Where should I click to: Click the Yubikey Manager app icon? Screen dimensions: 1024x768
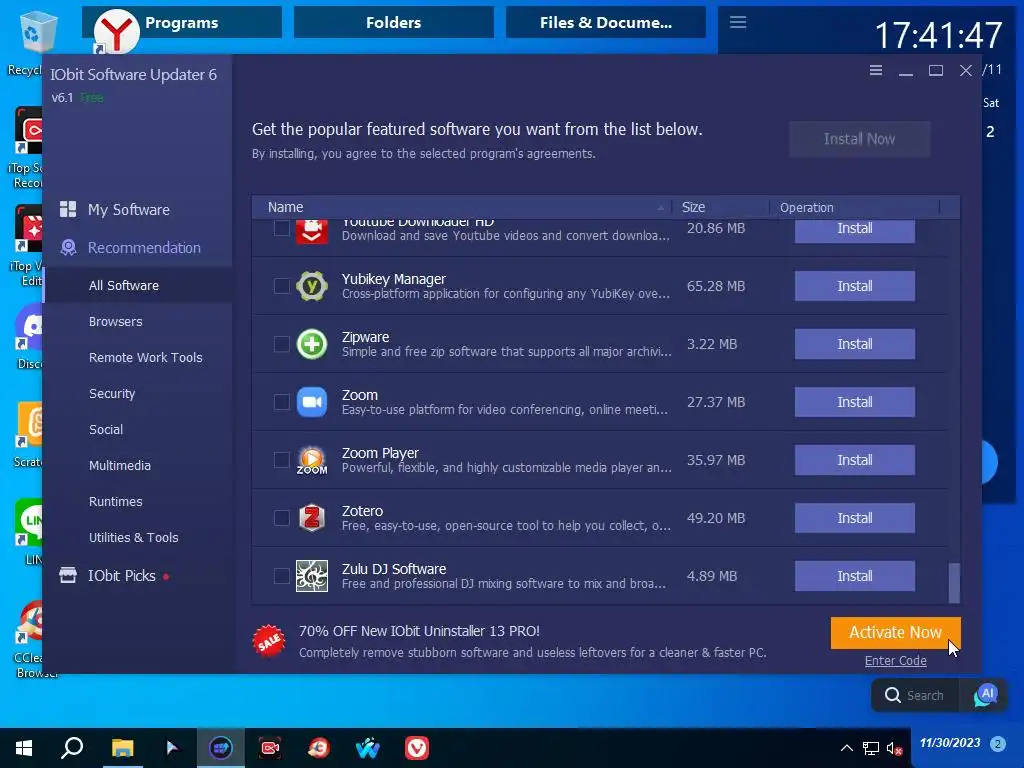pos(312,286)
